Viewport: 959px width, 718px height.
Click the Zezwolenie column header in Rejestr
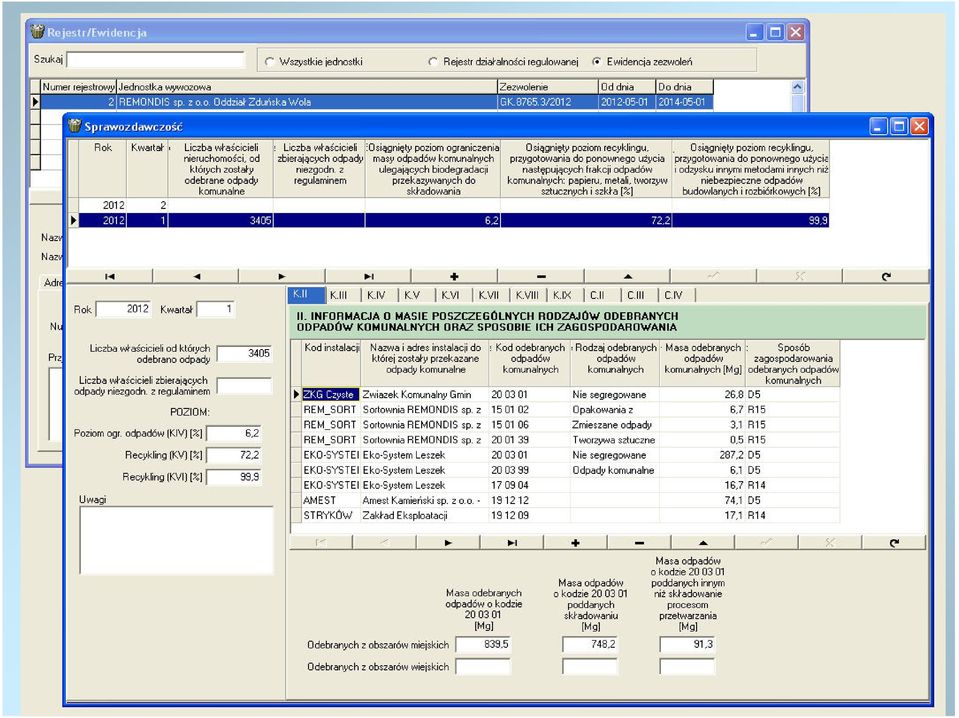tap(548, 87)
